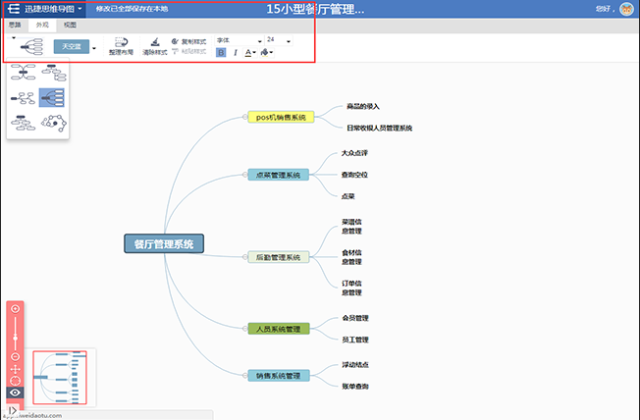Select the yellow pos机销售系统 node
This screenshot has width=640, height=420.
(x=281, y=117)
